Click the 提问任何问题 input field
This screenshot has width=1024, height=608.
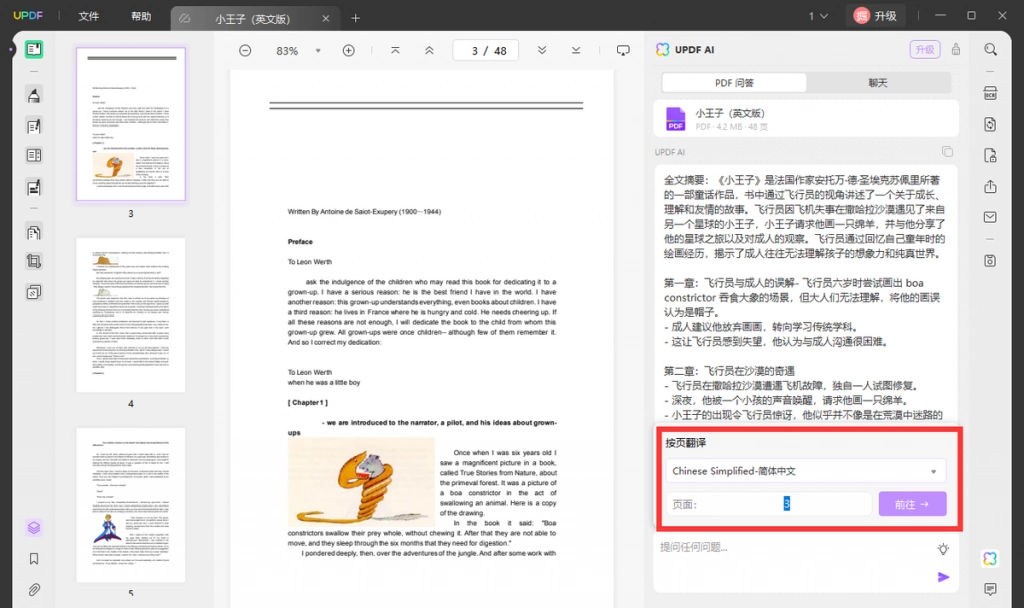(x=793, y=547)
